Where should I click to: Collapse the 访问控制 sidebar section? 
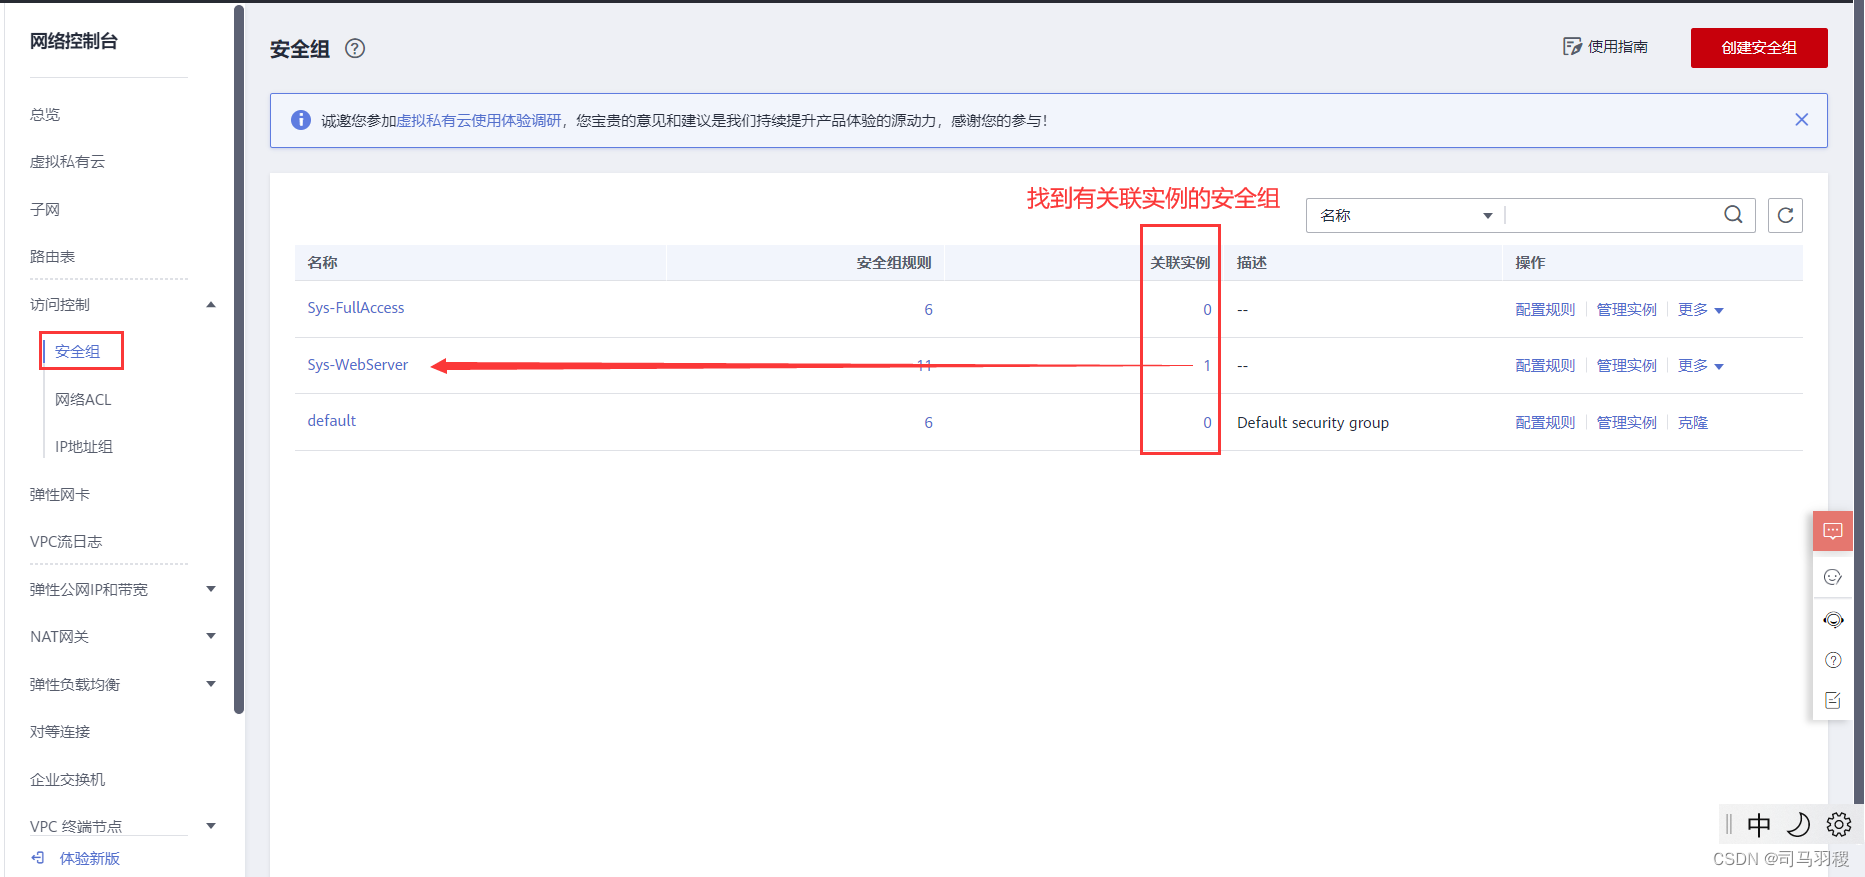tap(211, 305)
